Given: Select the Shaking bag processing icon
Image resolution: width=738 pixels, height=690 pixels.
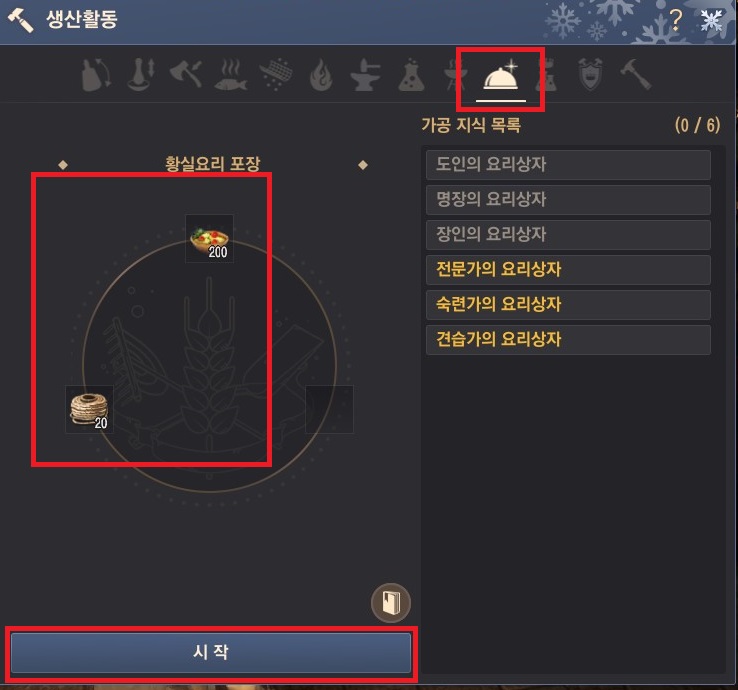Looking at the screenshot, I should (96, 74).
